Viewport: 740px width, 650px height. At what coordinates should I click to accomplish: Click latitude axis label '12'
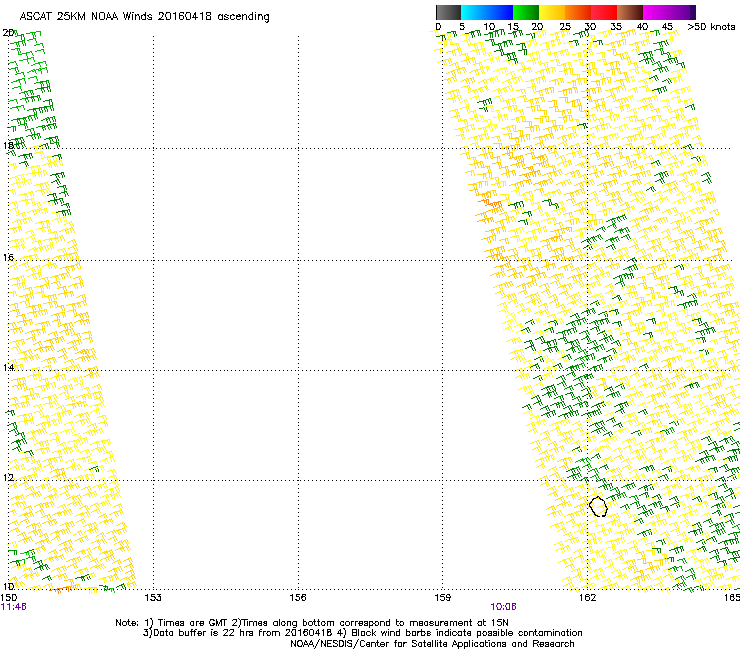point(8,478)
